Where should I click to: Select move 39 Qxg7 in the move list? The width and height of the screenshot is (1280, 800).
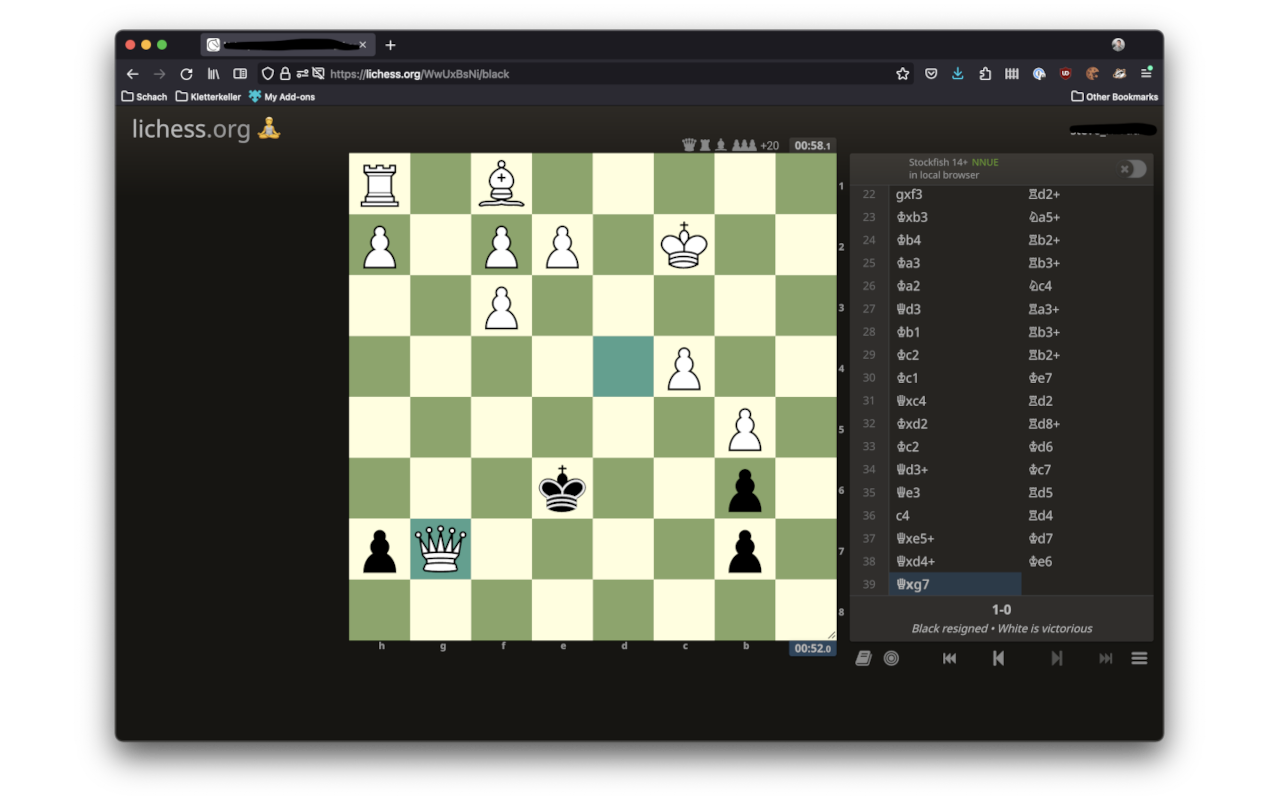point(955,584)
